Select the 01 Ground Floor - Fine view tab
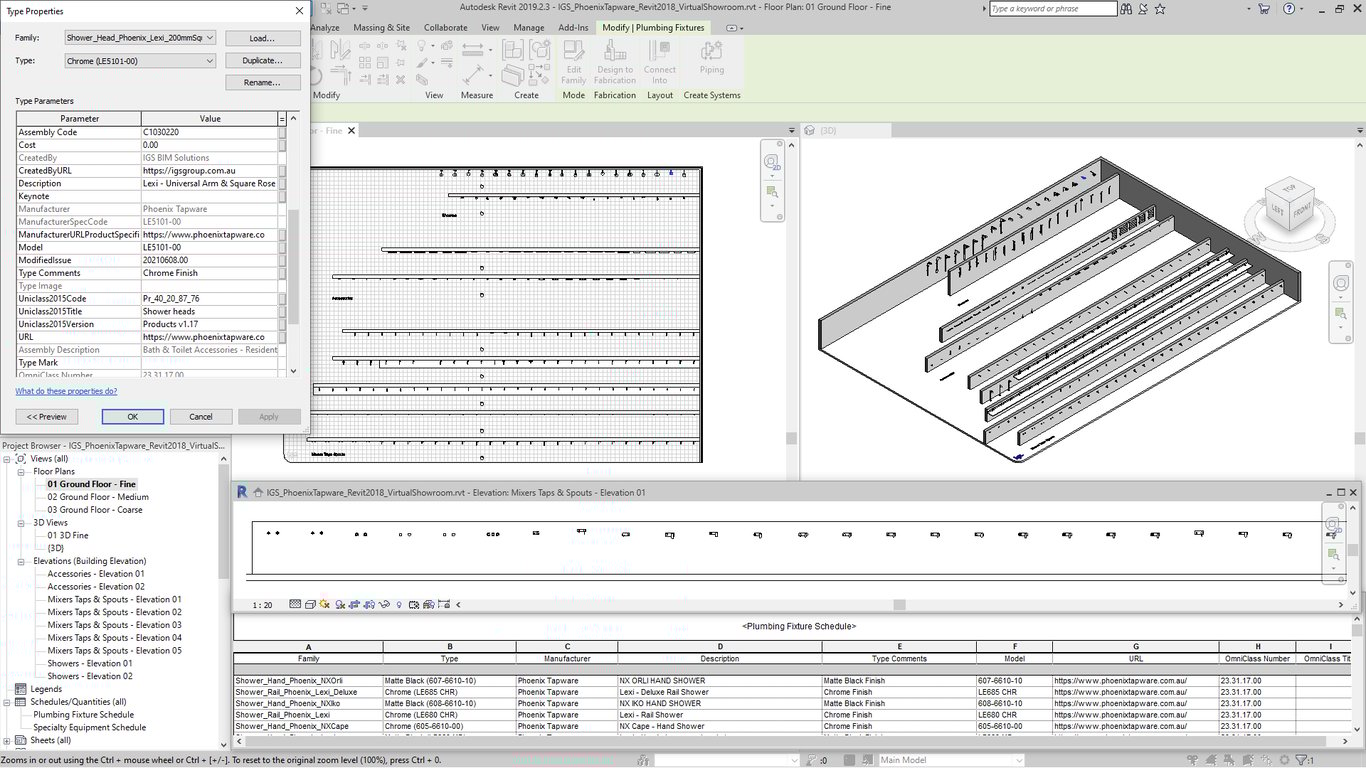1366x768 pixels. point(325,130)
